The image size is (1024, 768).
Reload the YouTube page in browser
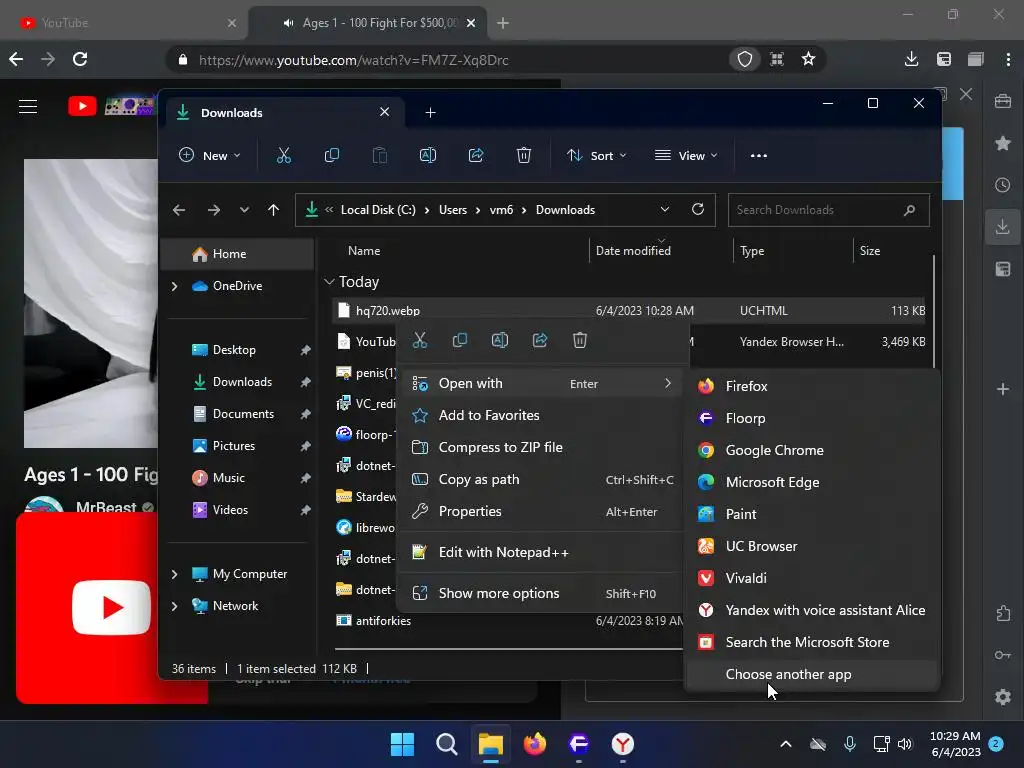(x=80, y=59)
